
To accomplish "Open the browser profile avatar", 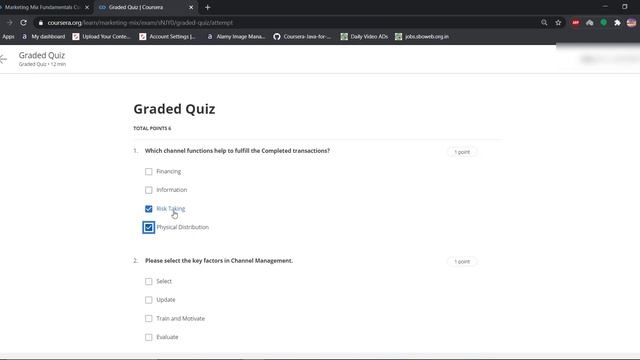I will tap(631, 23).
